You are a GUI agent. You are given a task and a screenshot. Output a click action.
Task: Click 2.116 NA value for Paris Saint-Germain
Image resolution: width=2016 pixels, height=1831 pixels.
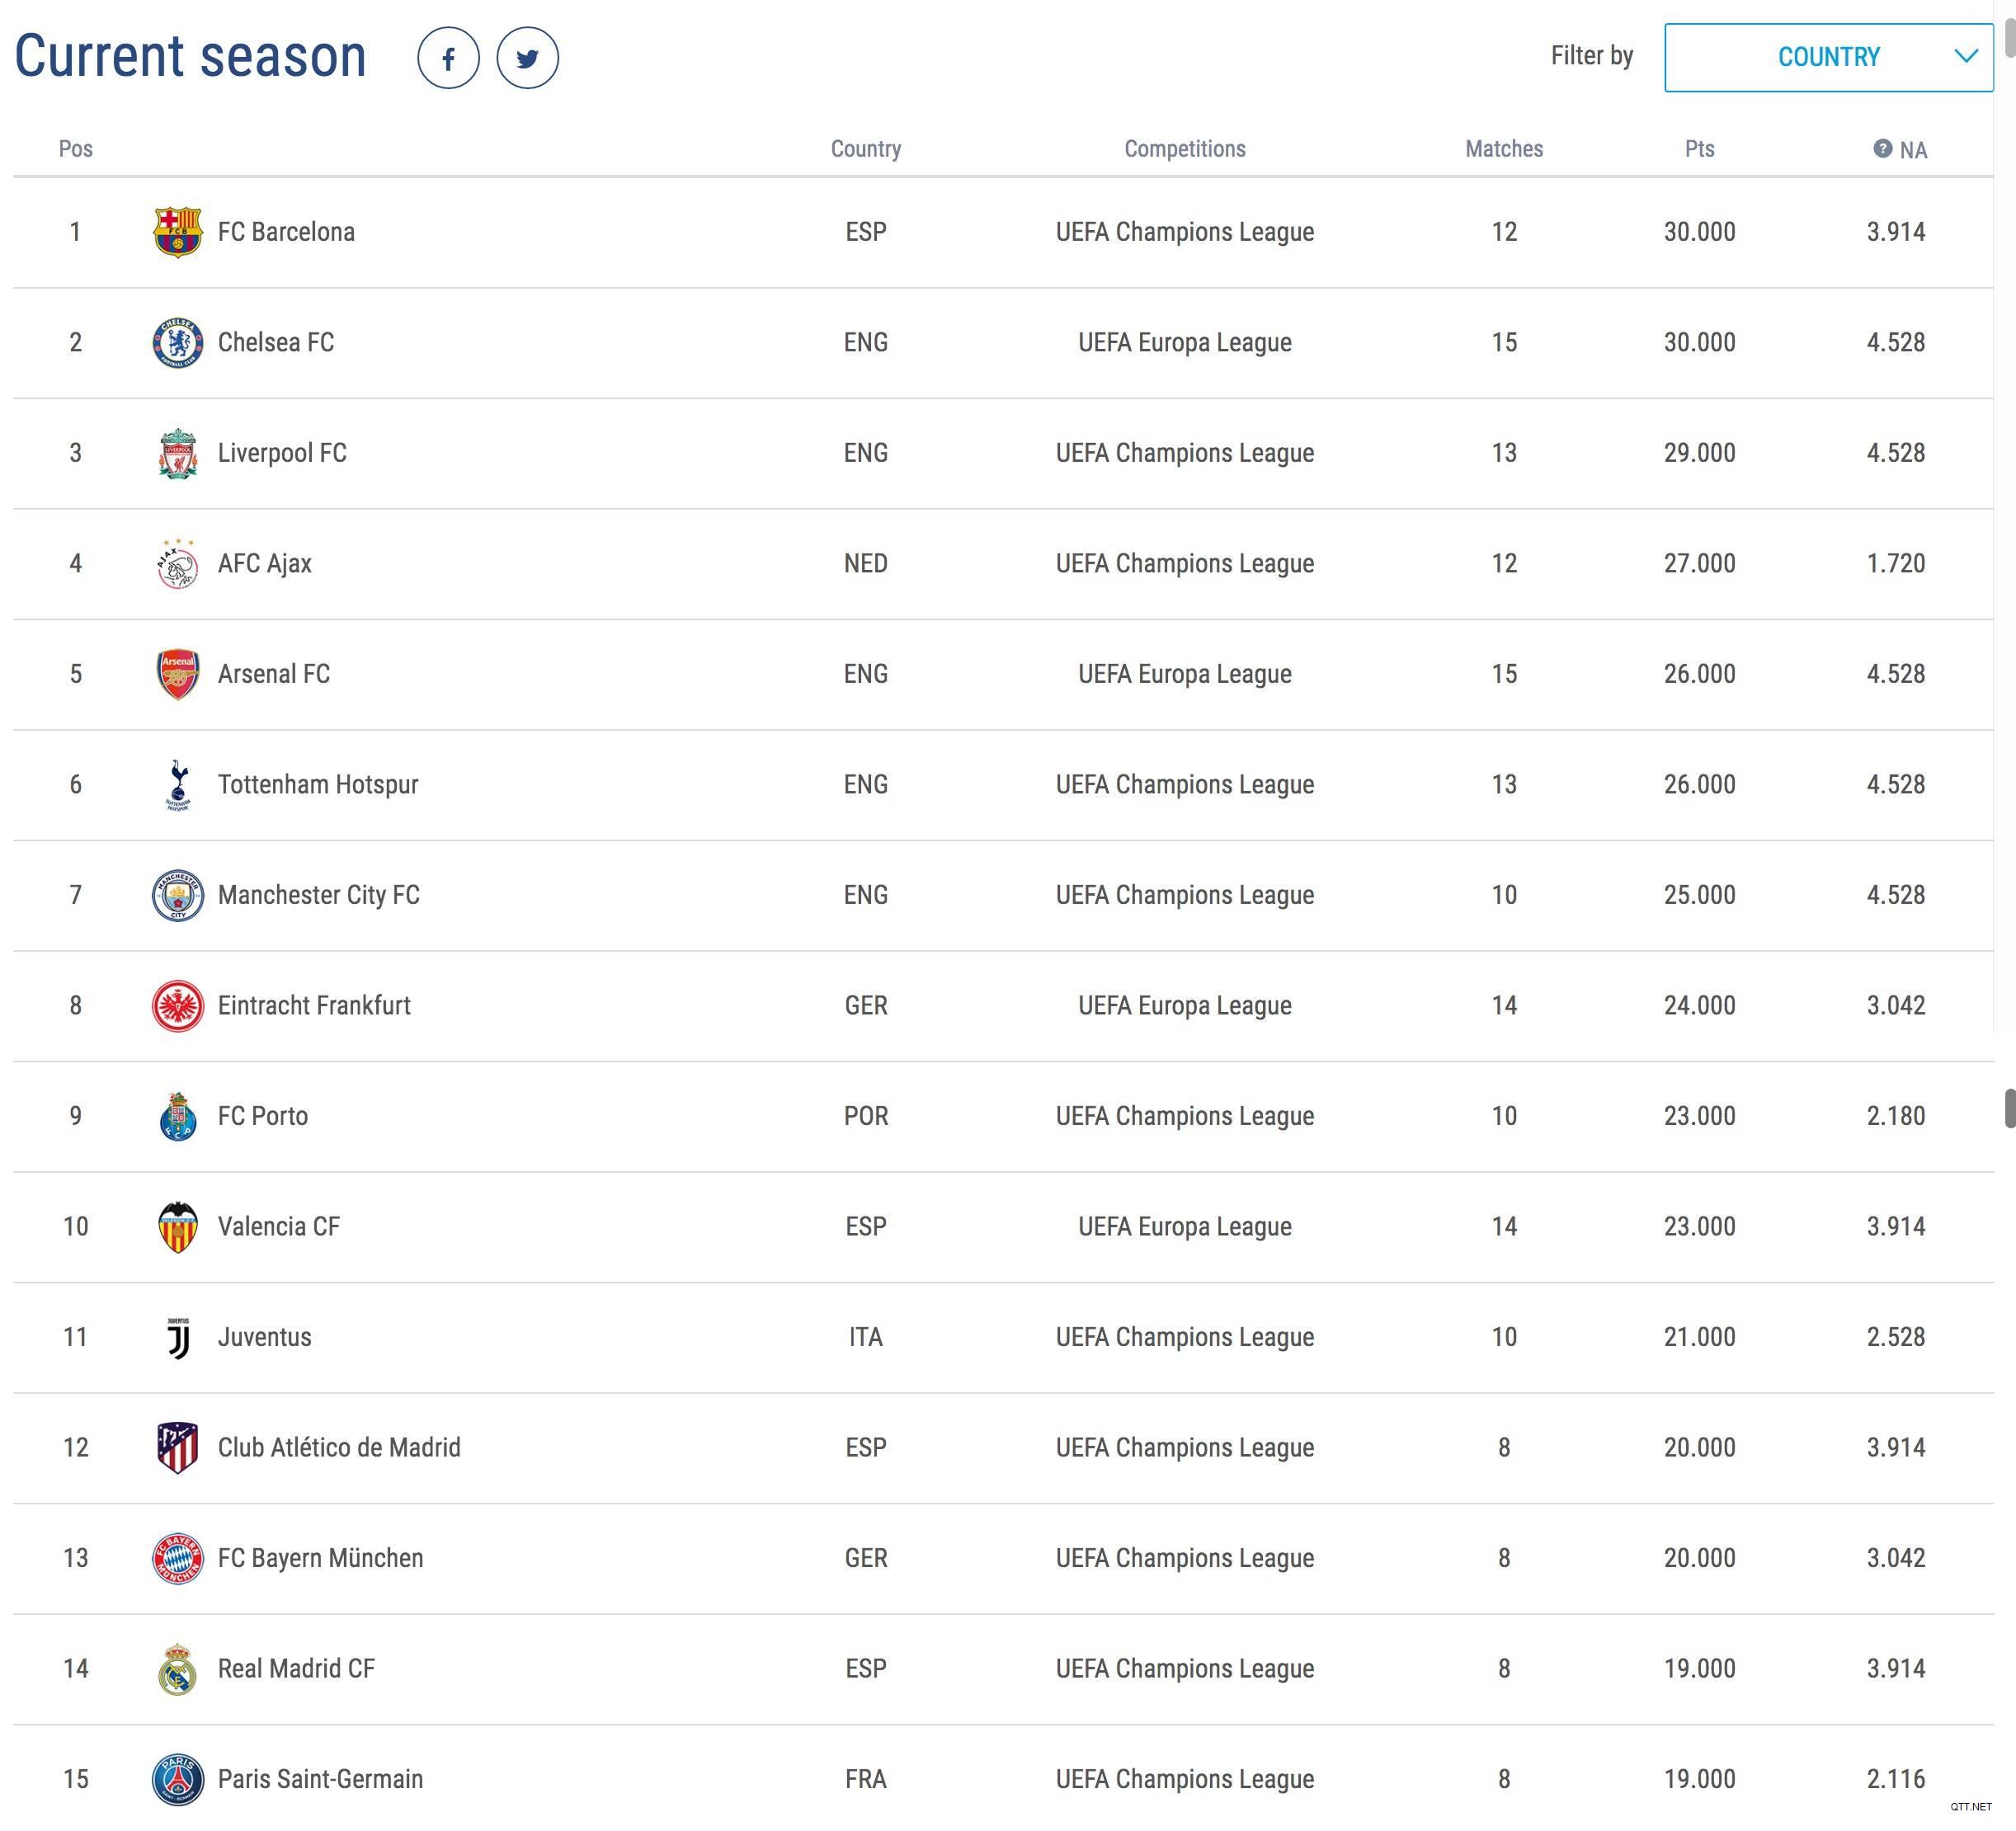(1896, 1779)
